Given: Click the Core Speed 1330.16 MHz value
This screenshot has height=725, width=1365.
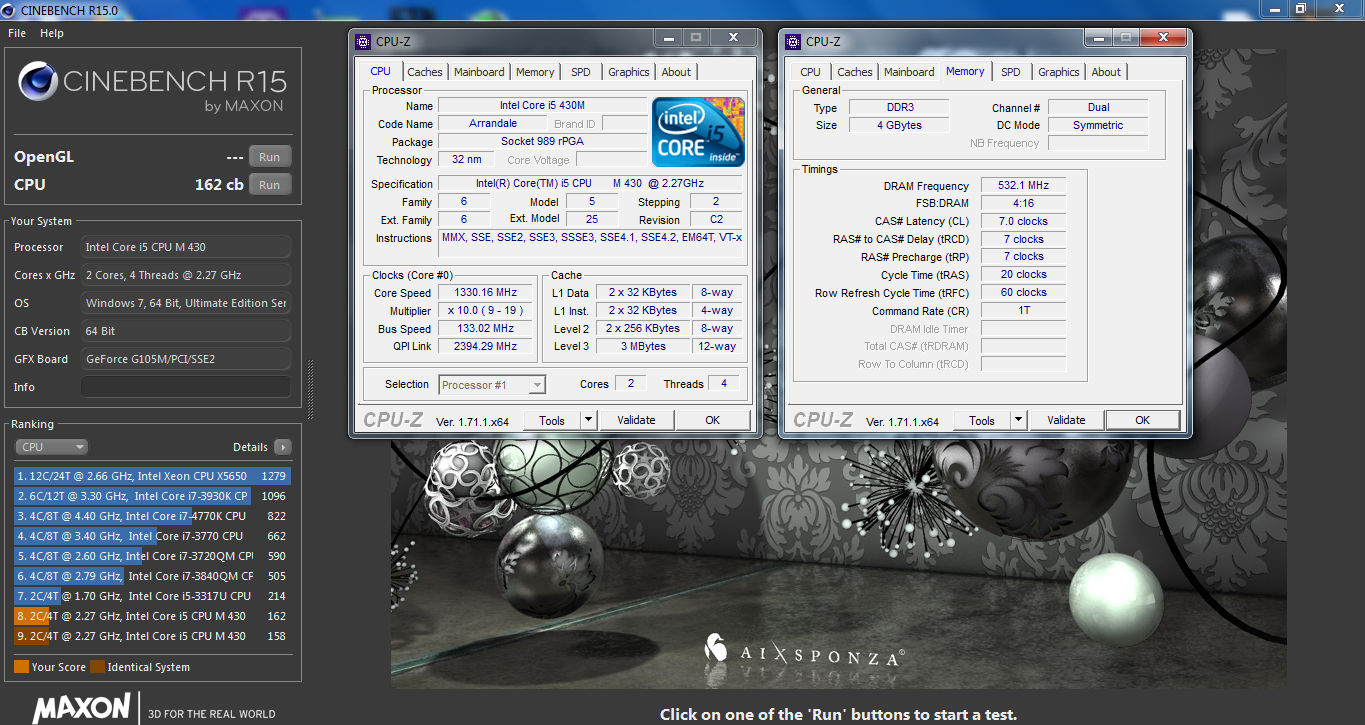Looking at the screenshot, I should click(x=486, y=293).
